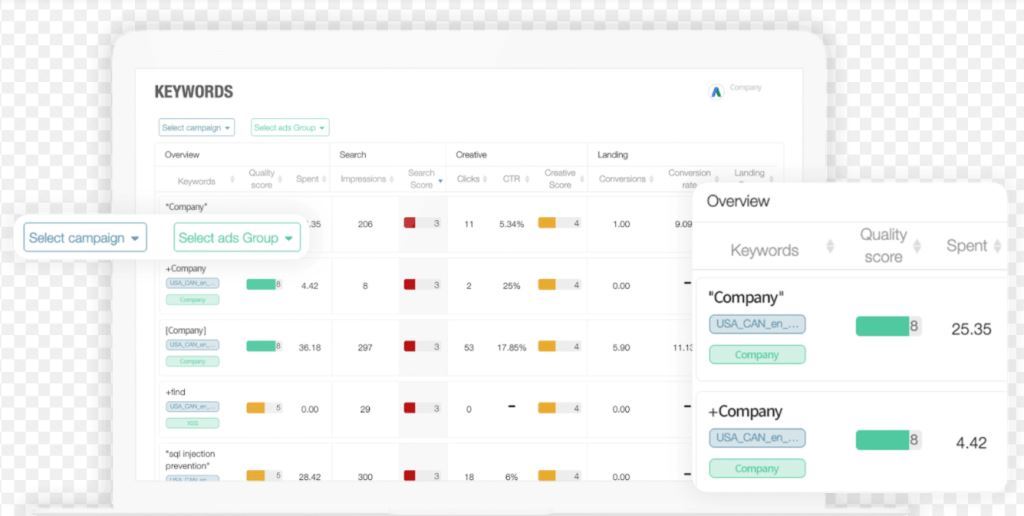This screenshot has width=1024, height=516.
Task: Click the 36.18 spent value
Action: (310, 347)
